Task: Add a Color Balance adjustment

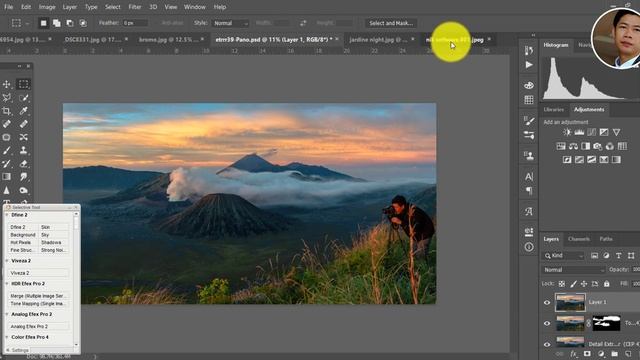Action: 573,146
